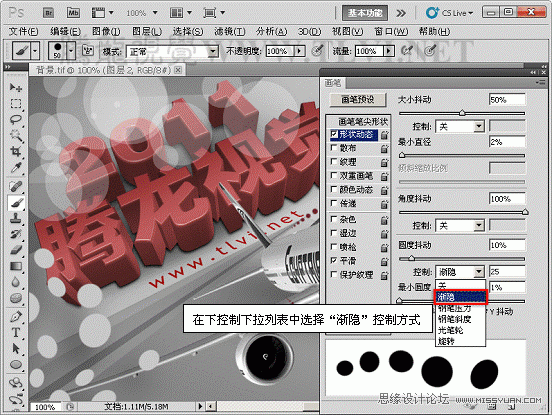Enable the 颜色动态 checkbox

click(x=334, y=189)
